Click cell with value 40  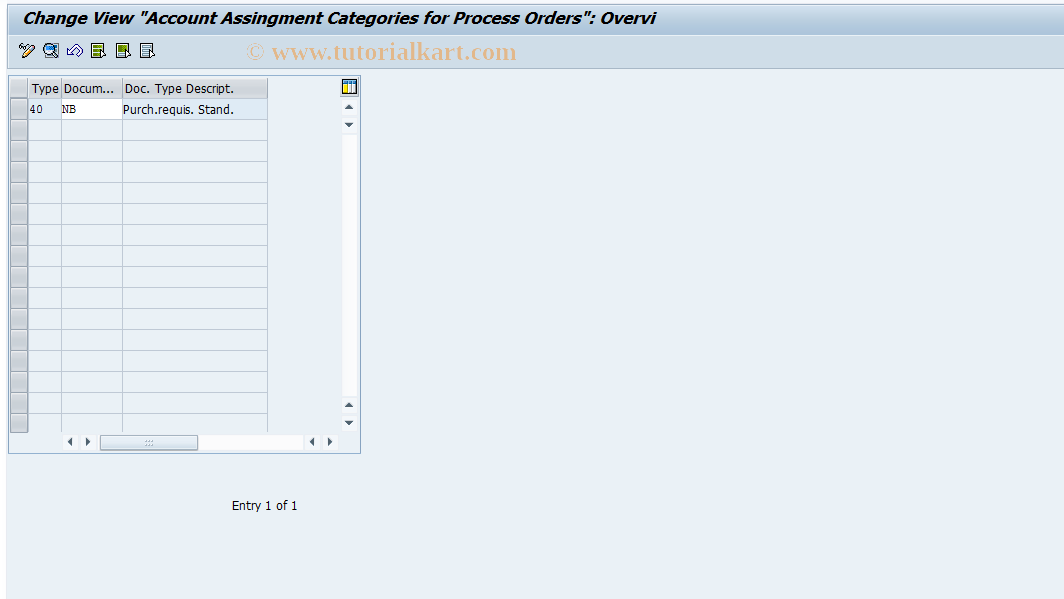coord(45,109)
